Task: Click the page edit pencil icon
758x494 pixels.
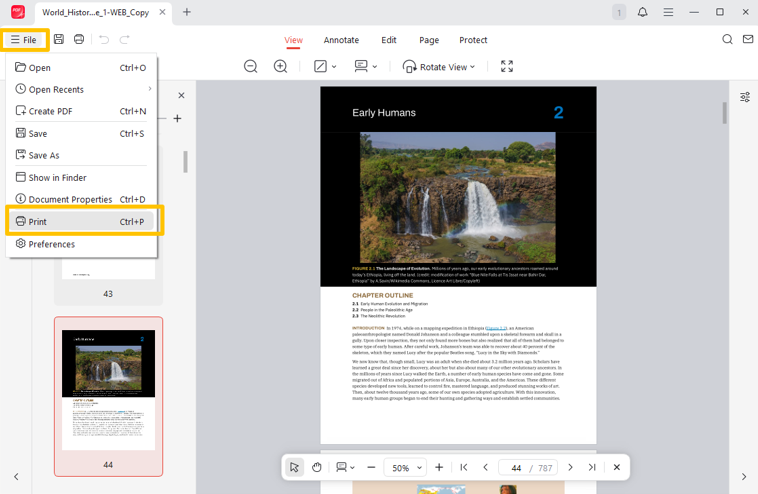Action: tap(321, 66)
